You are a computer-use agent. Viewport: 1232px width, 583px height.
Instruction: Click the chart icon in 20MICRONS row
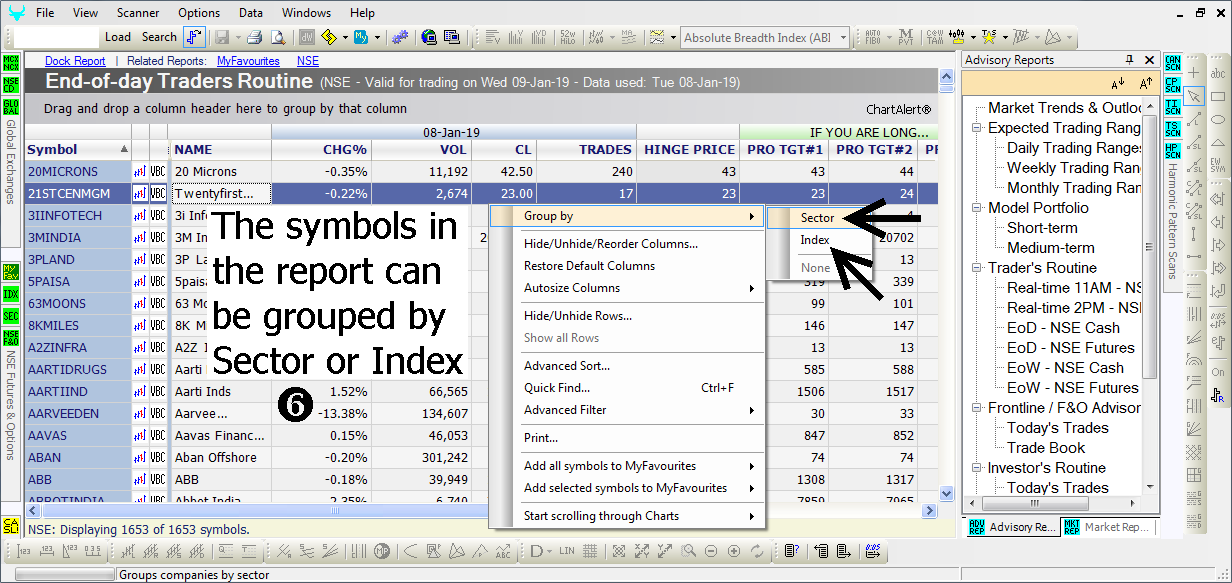coord(140,171)
